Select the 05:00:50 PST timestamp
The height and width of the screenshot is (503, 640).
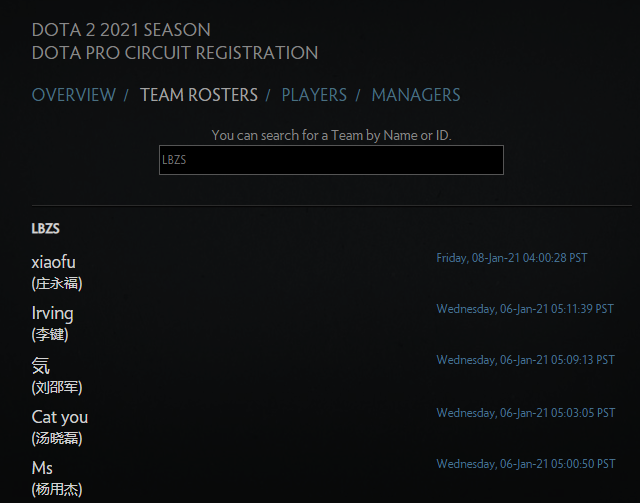point(525,464)
